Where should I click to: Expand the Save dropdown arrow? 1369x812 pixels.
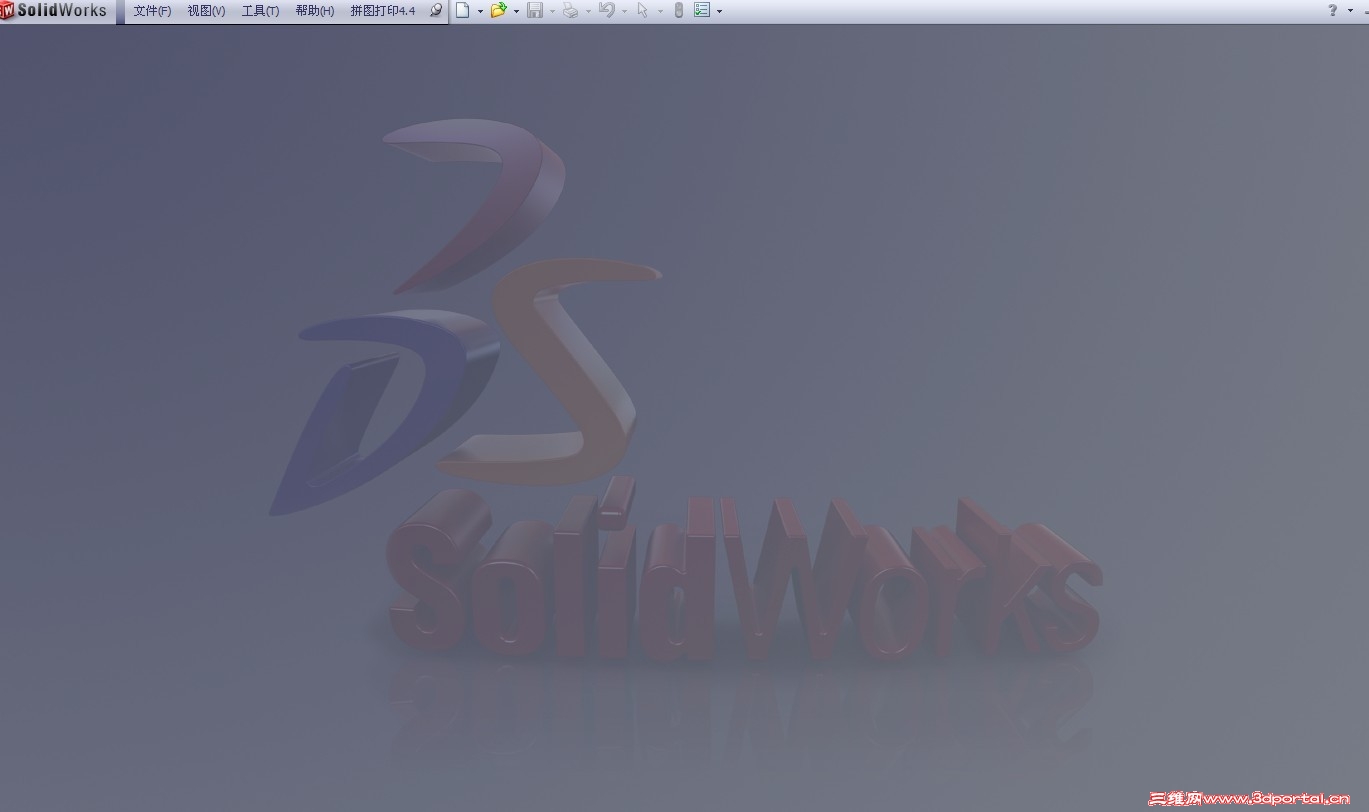tap(552, 12)
